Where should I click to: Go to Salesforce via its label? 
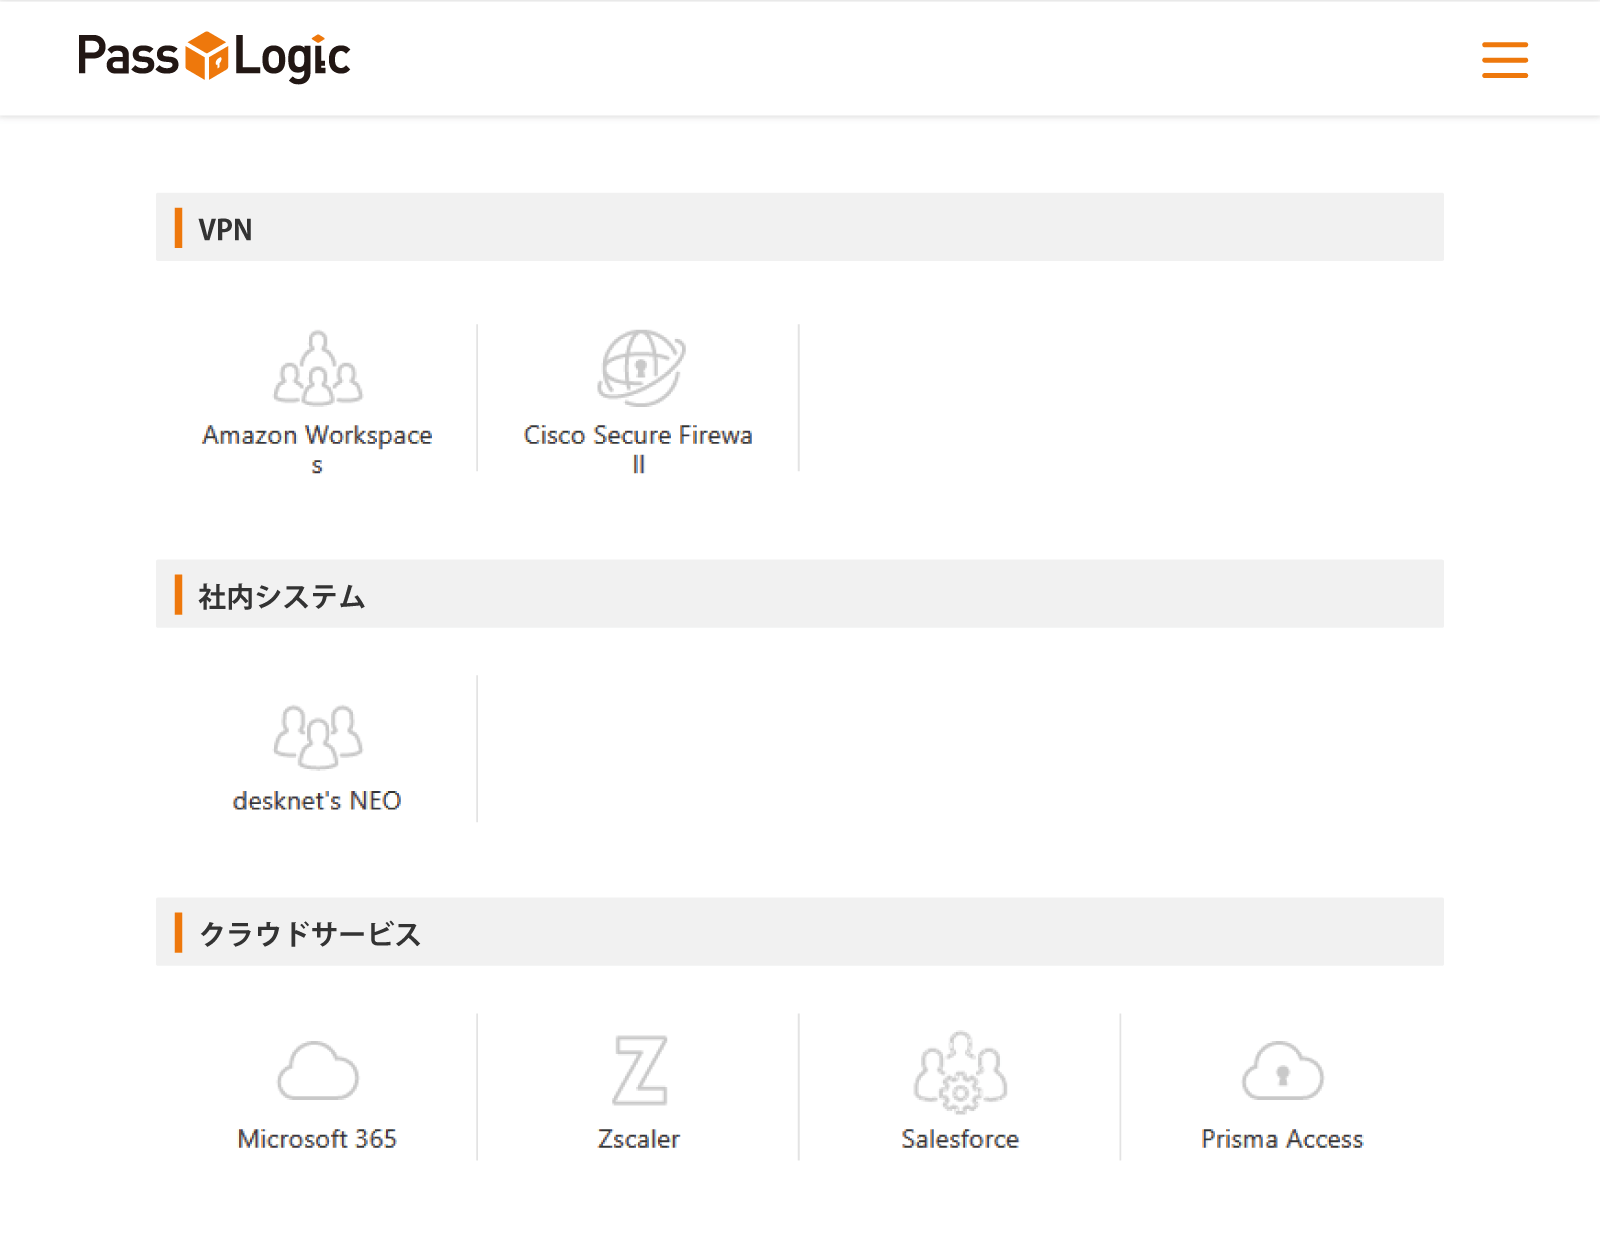[x=960, y=1139]
